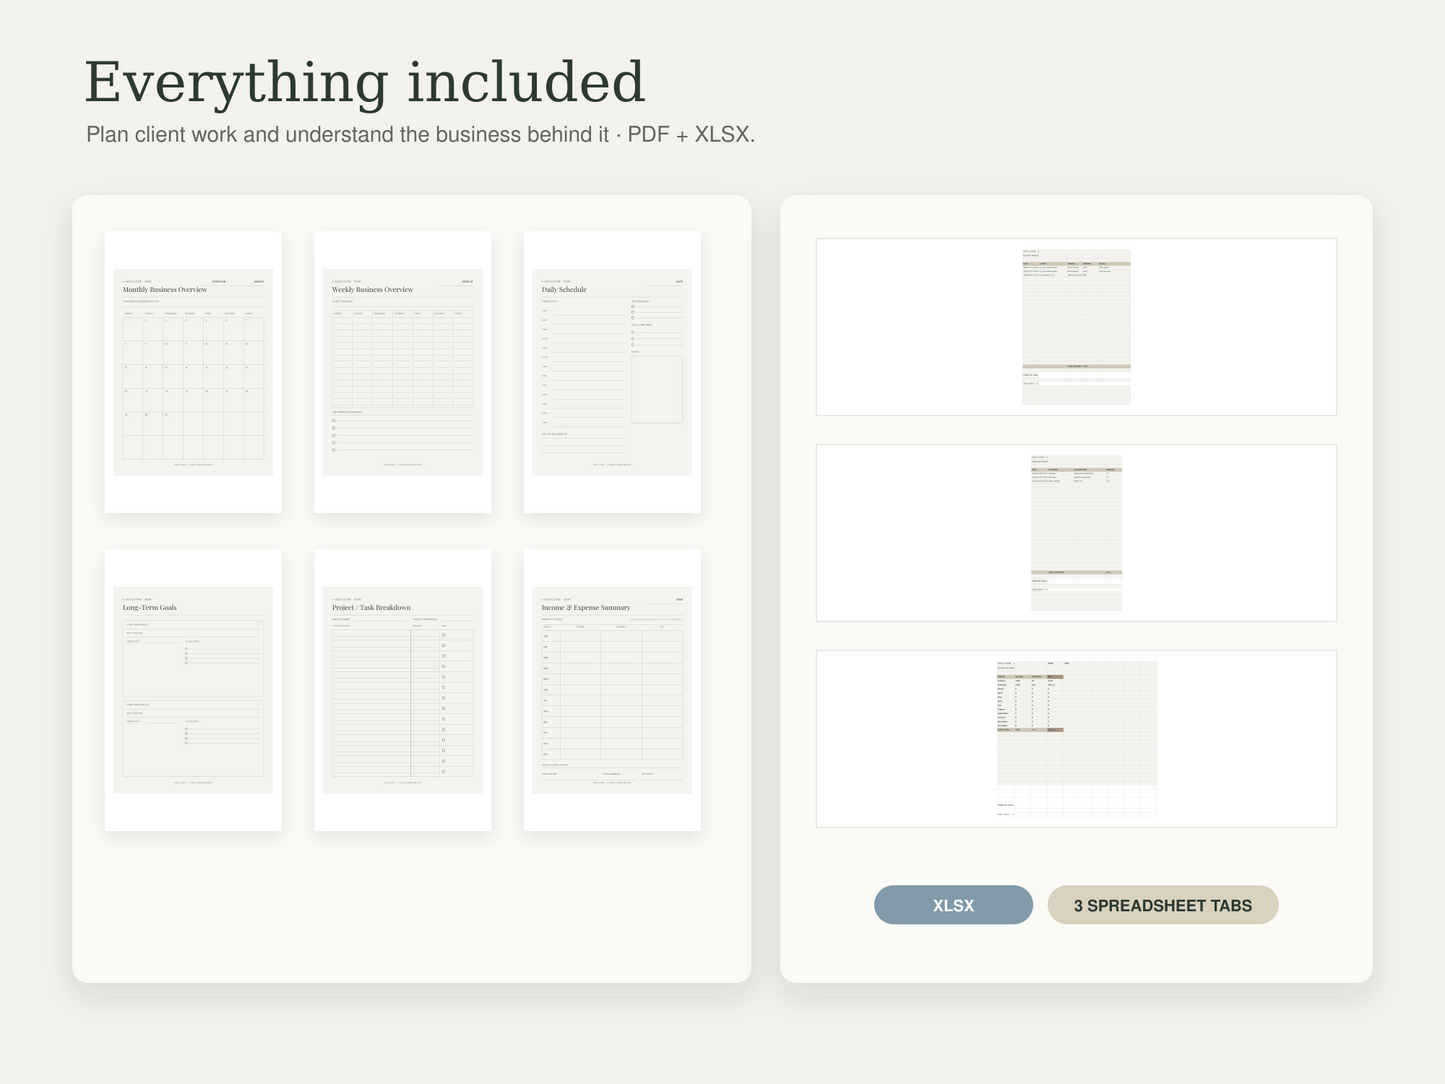
Task: Open the Income & Expense Summary page thumbnail
Action: pyautogui.click(x=612, y=690)
